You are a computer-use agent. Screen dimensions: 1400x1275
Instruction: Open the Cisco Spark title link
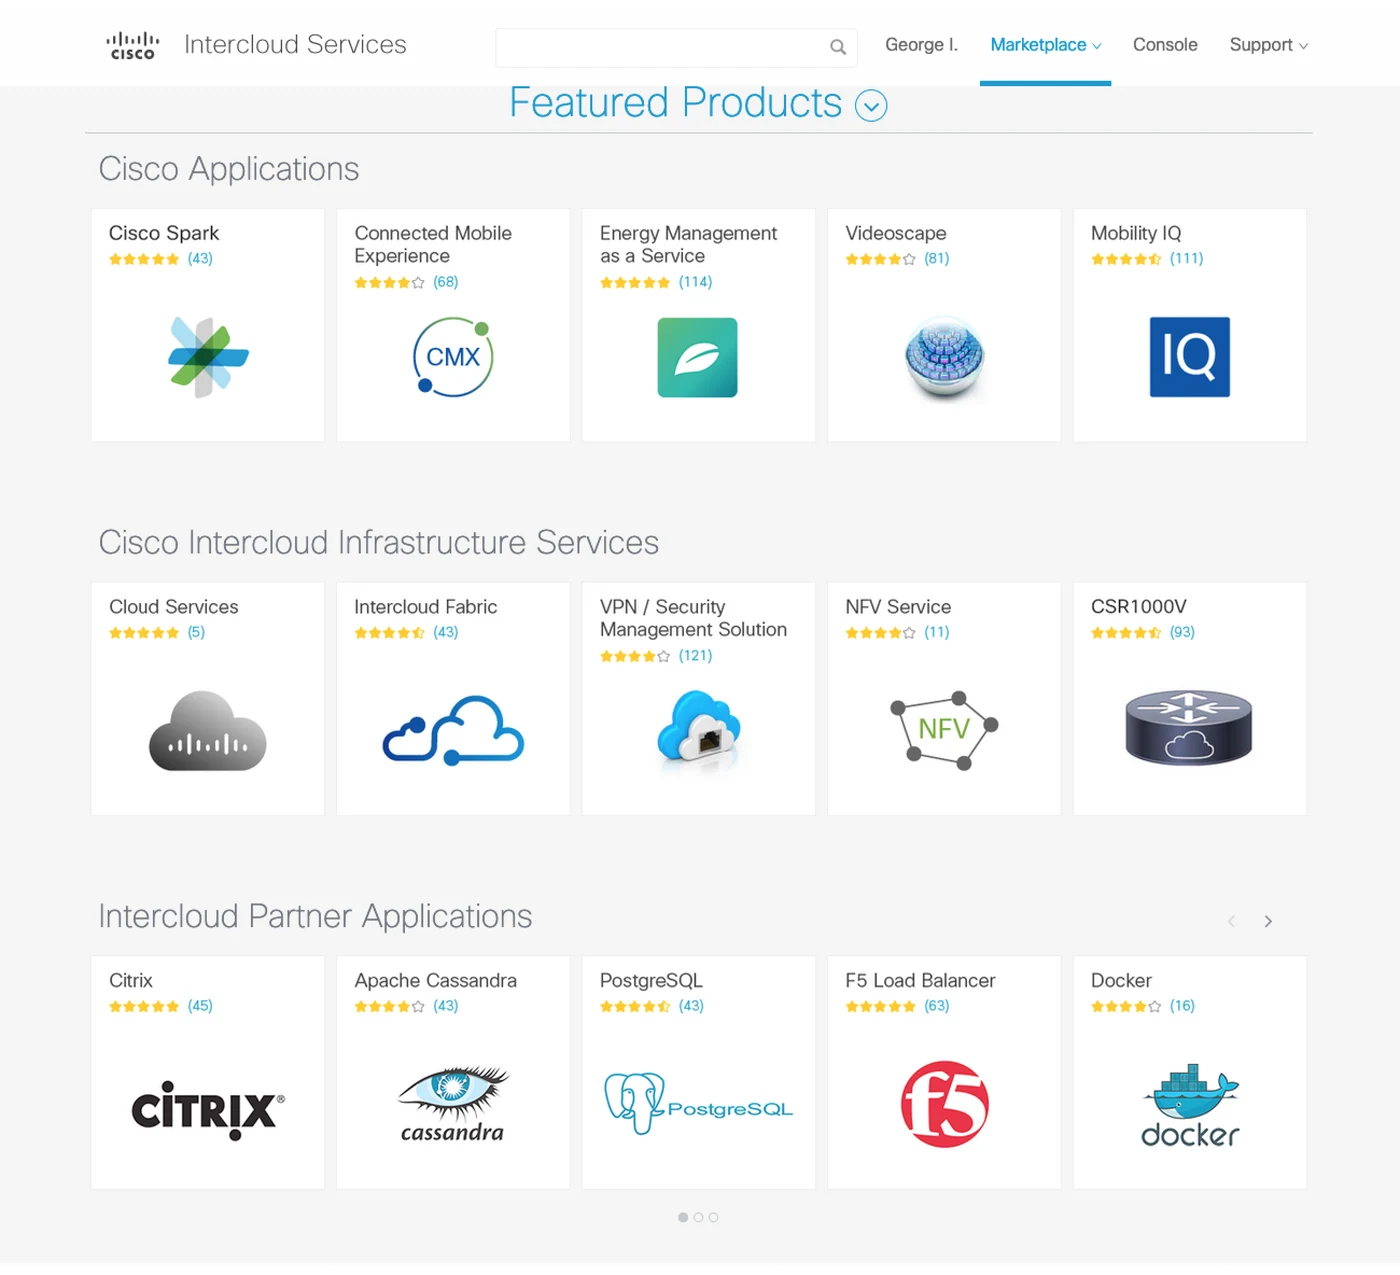(x=164, y=233)
